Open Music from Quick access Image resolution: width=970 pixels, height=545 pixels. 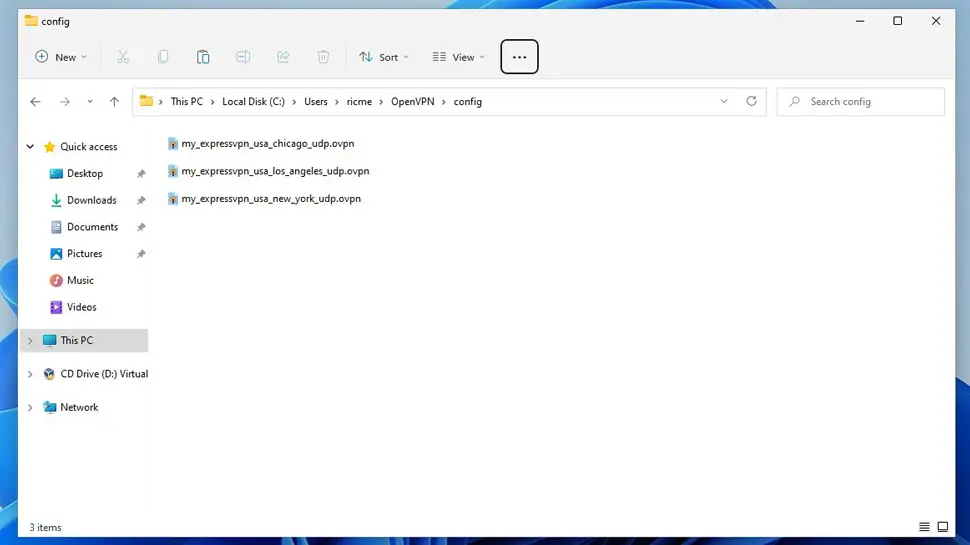[80, 280]
